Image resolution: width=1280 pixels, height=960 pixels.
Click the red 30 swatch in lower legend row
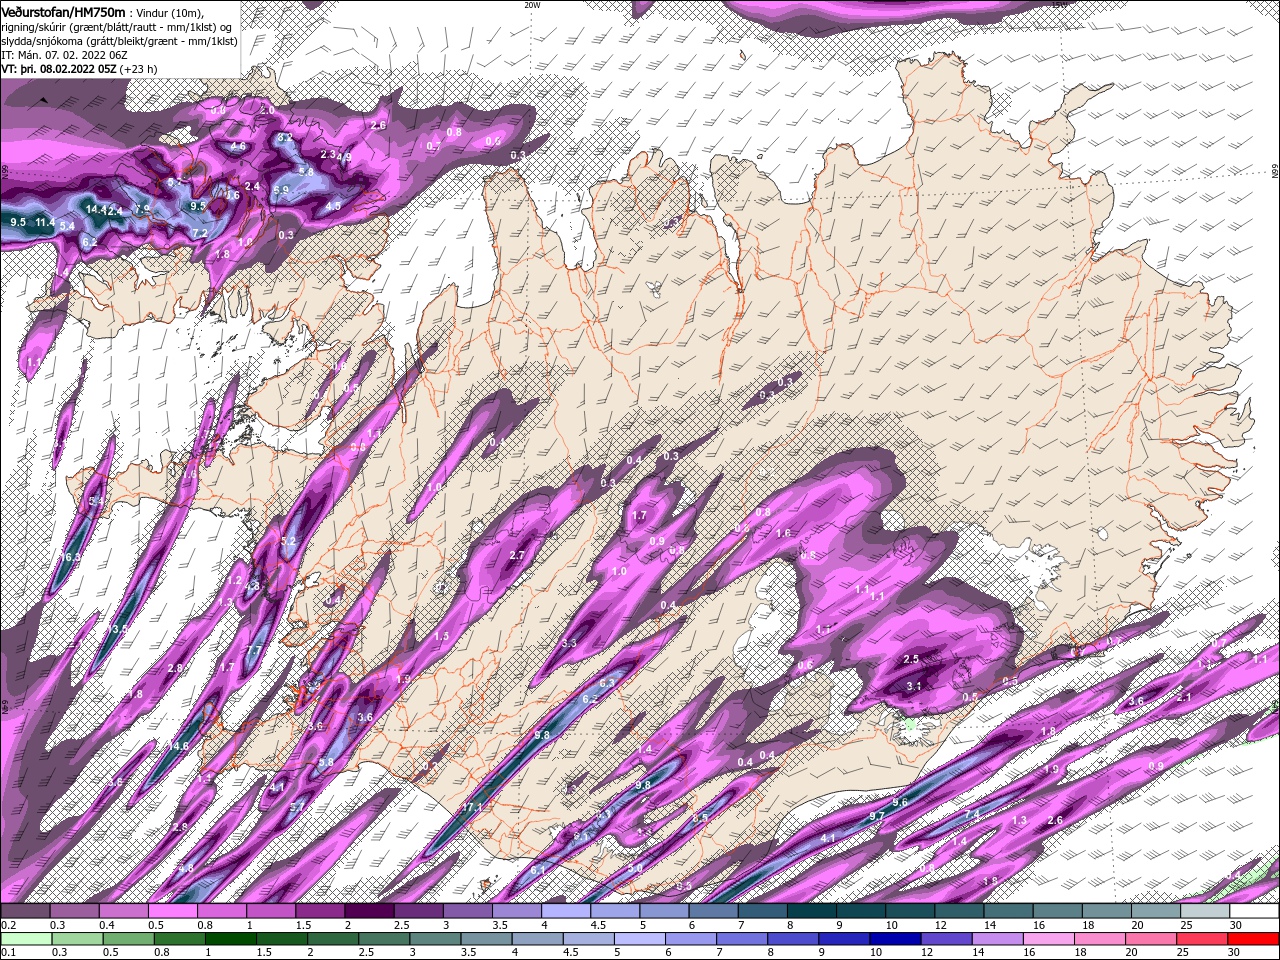pos(1255,939)
